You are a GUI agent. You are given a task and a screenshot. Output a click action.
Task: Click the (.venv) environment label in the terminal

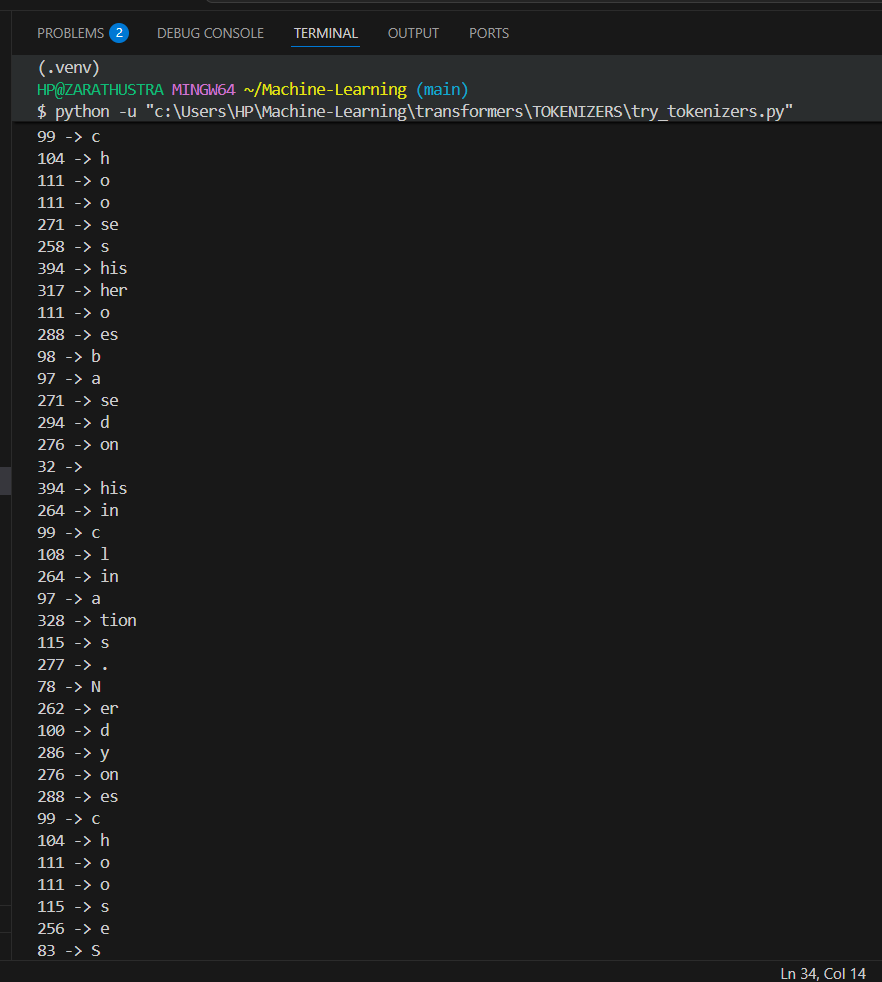tap(68, 68)
